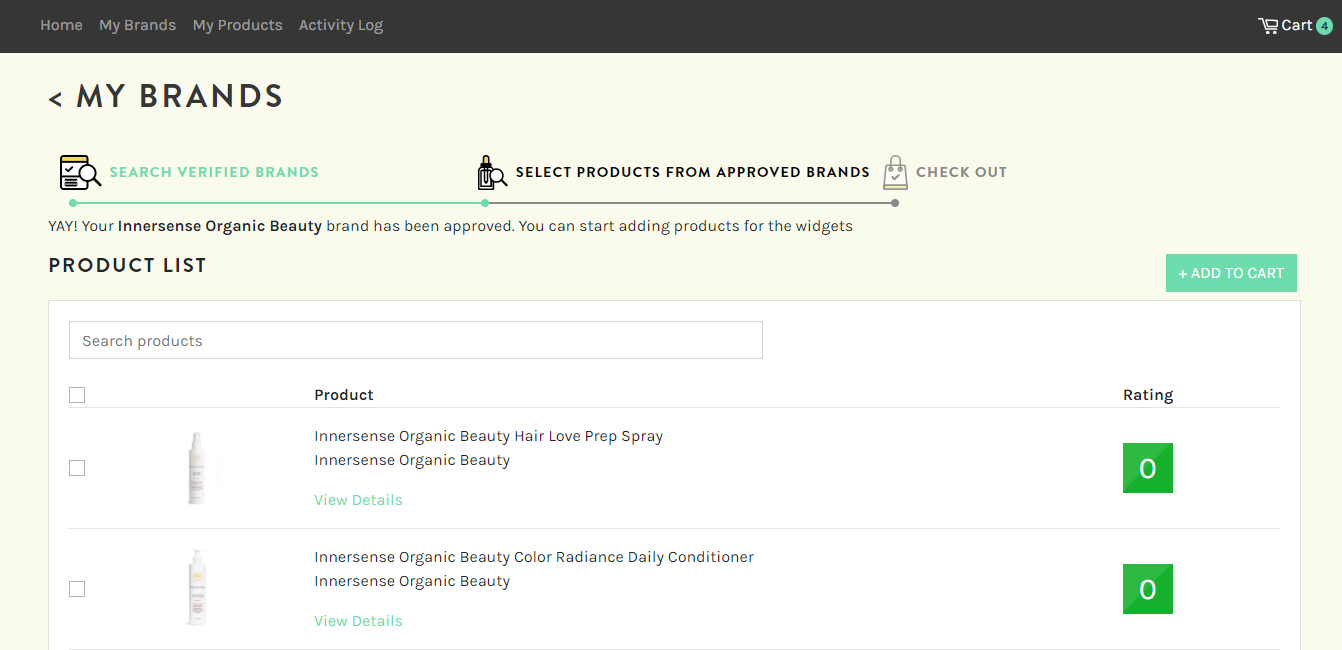Go to My Products in the navigation bar

(x=237, y=25)
